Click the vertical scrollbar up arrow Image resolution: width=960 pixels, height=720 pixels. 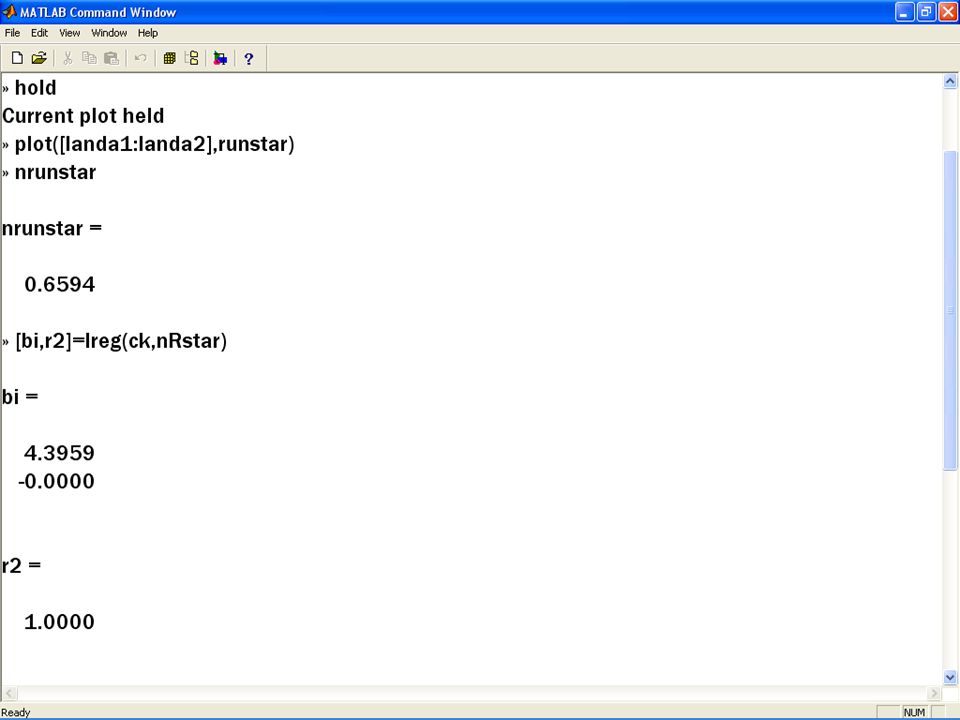(950, 81)
